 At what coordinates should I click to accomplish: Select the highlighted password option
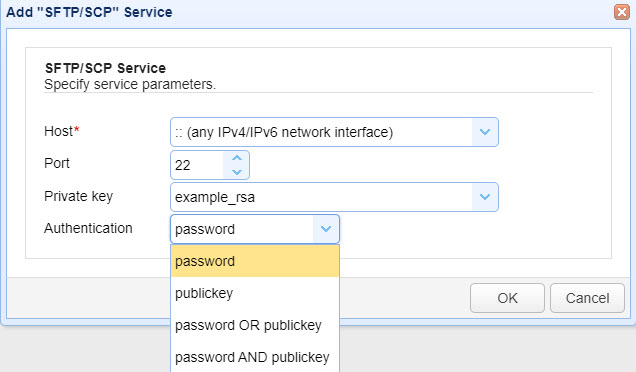(255, 261)
